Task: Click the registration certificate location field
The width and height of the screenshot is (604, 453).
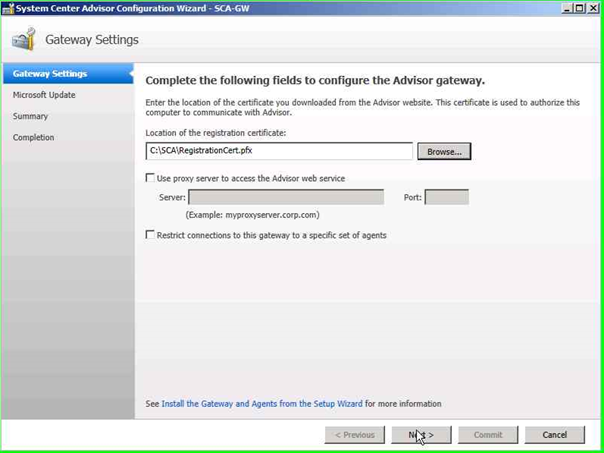Action: coord(279,151)
